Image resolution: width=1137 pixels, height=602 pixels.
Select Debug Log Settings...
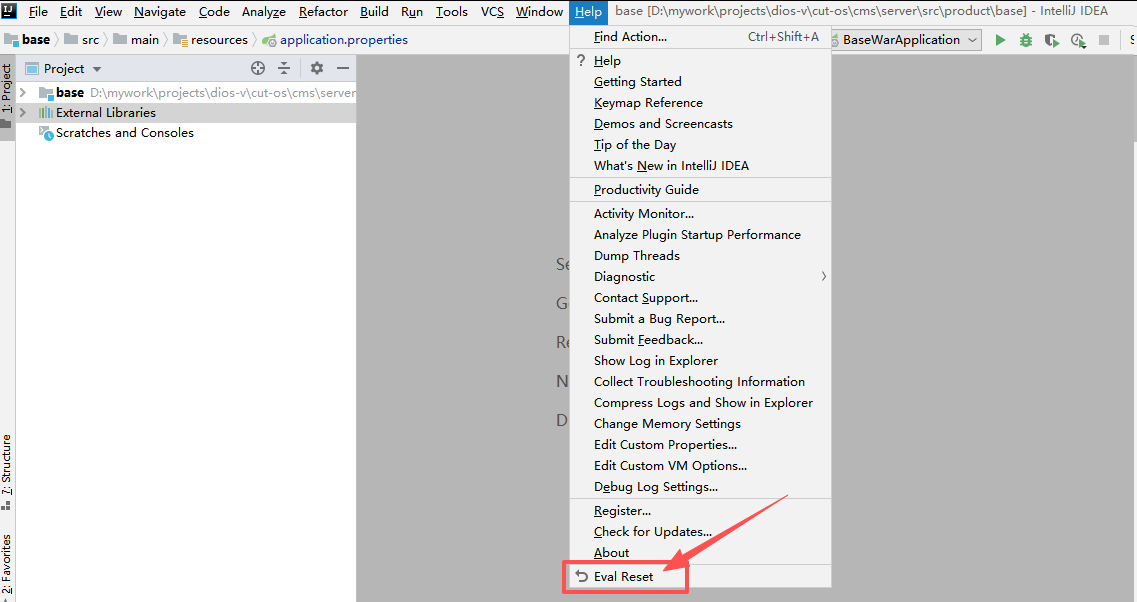pos(700,487)
